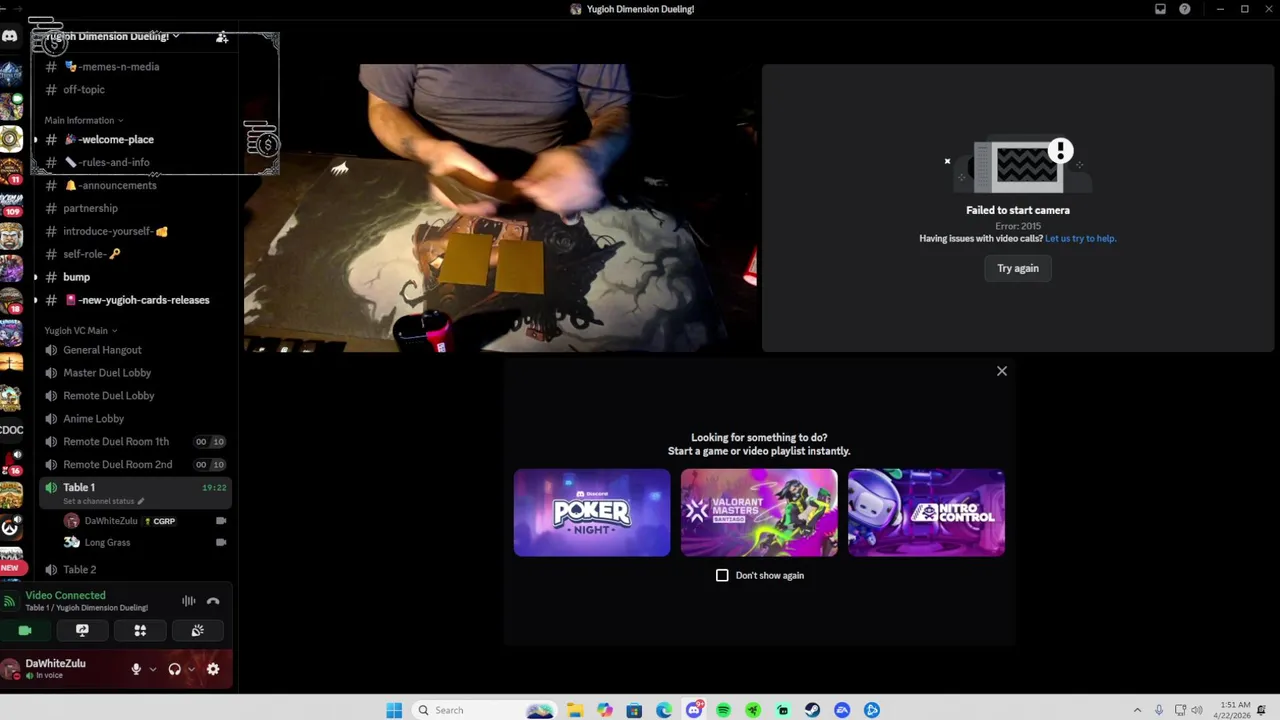
Task: Open Microsoft Edge from taskbar
Action: [664, 710]
